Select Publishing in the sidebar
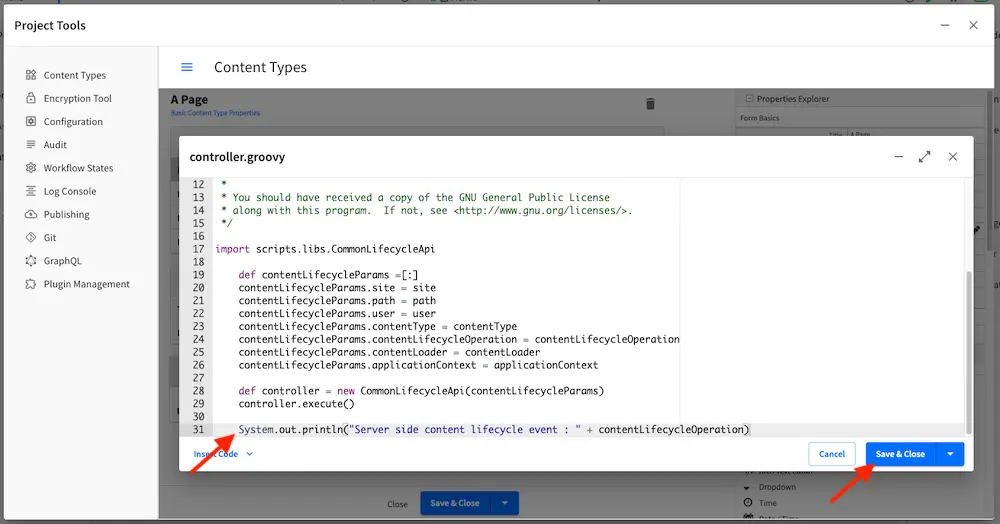Image resolution: width=1000 pixels, height=524 pixels. [66, 215]
